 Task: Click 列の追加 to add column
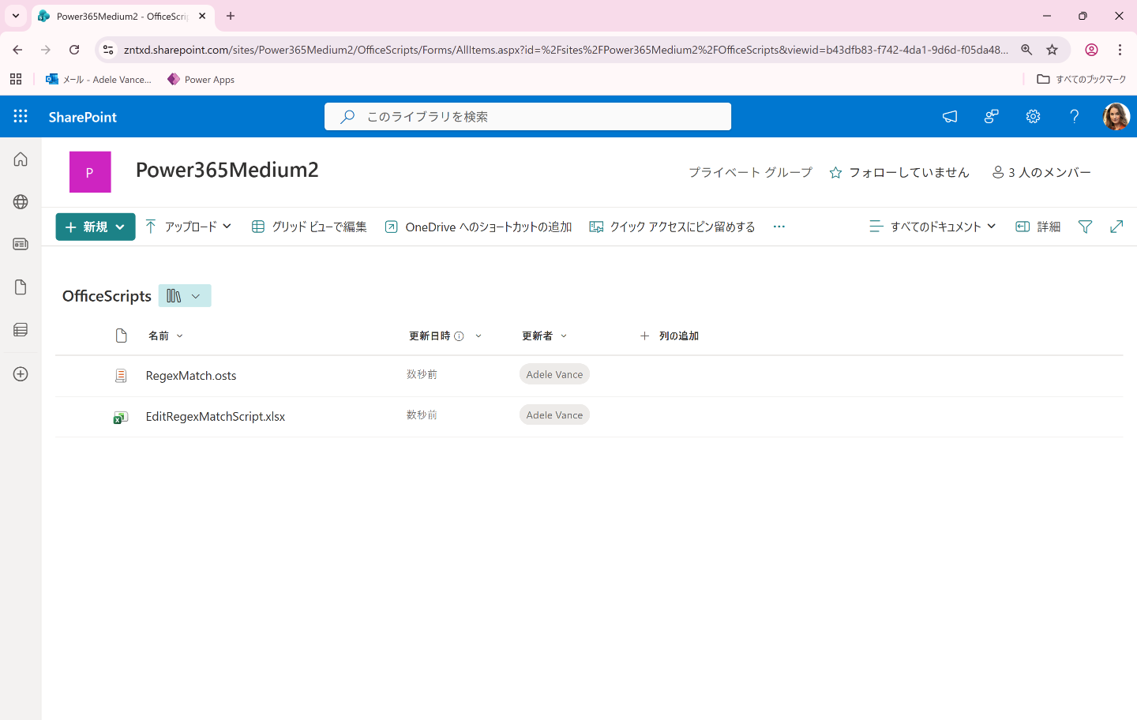[x=669, y=336]
